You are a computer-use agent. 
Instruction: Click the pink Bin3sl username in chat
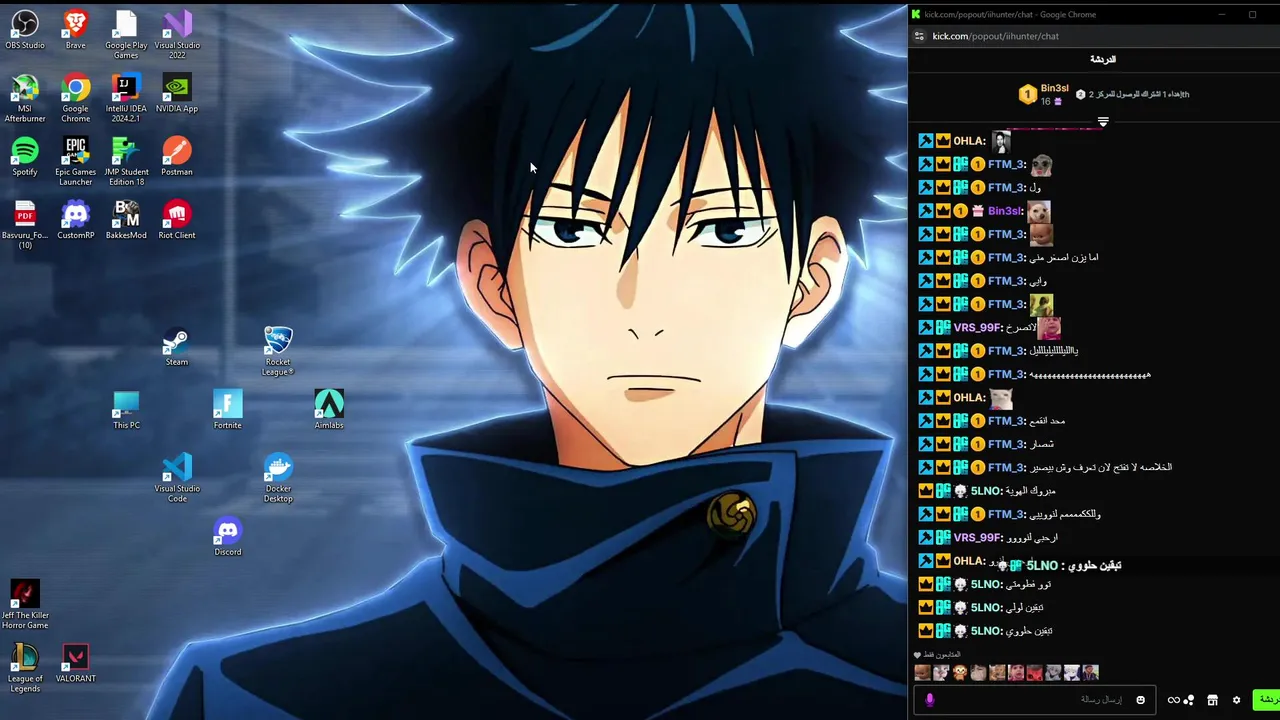click(1005, 211)
